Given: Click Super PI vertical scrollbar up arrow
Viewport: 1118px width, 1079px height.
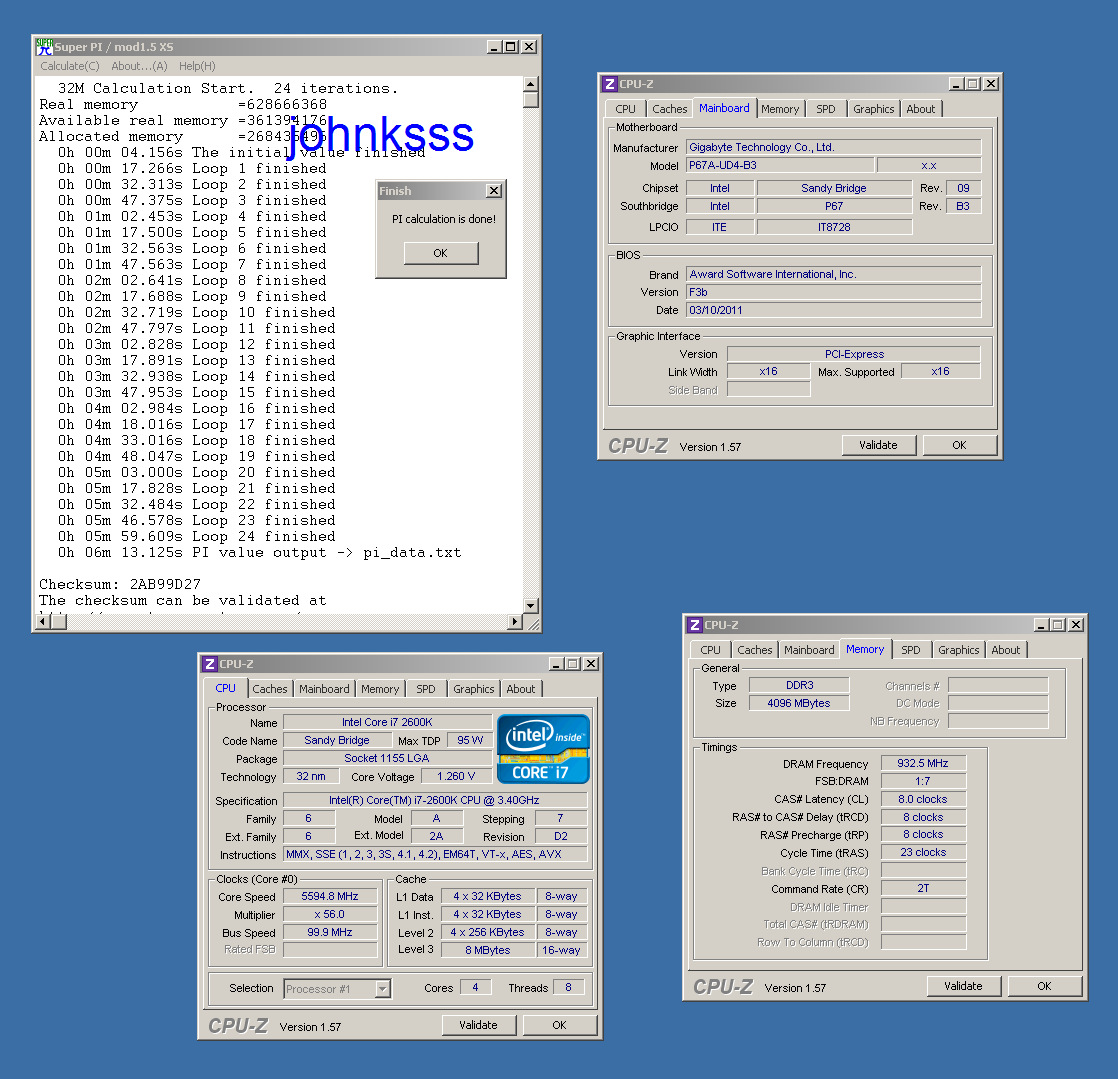Looking at the screenshot, I should pos(530,84).
